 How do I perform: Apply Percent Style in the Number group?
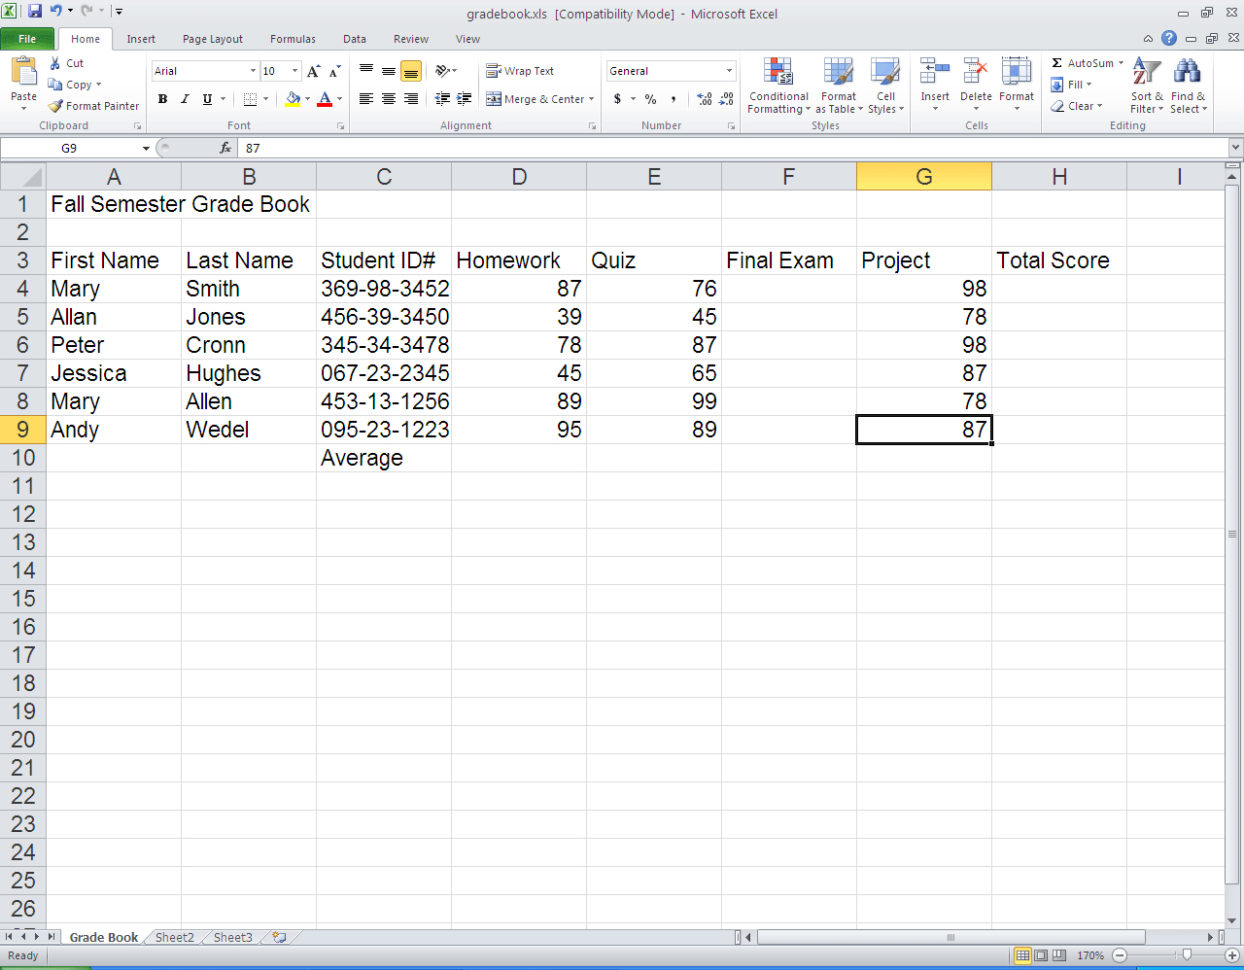coord(652,101)
